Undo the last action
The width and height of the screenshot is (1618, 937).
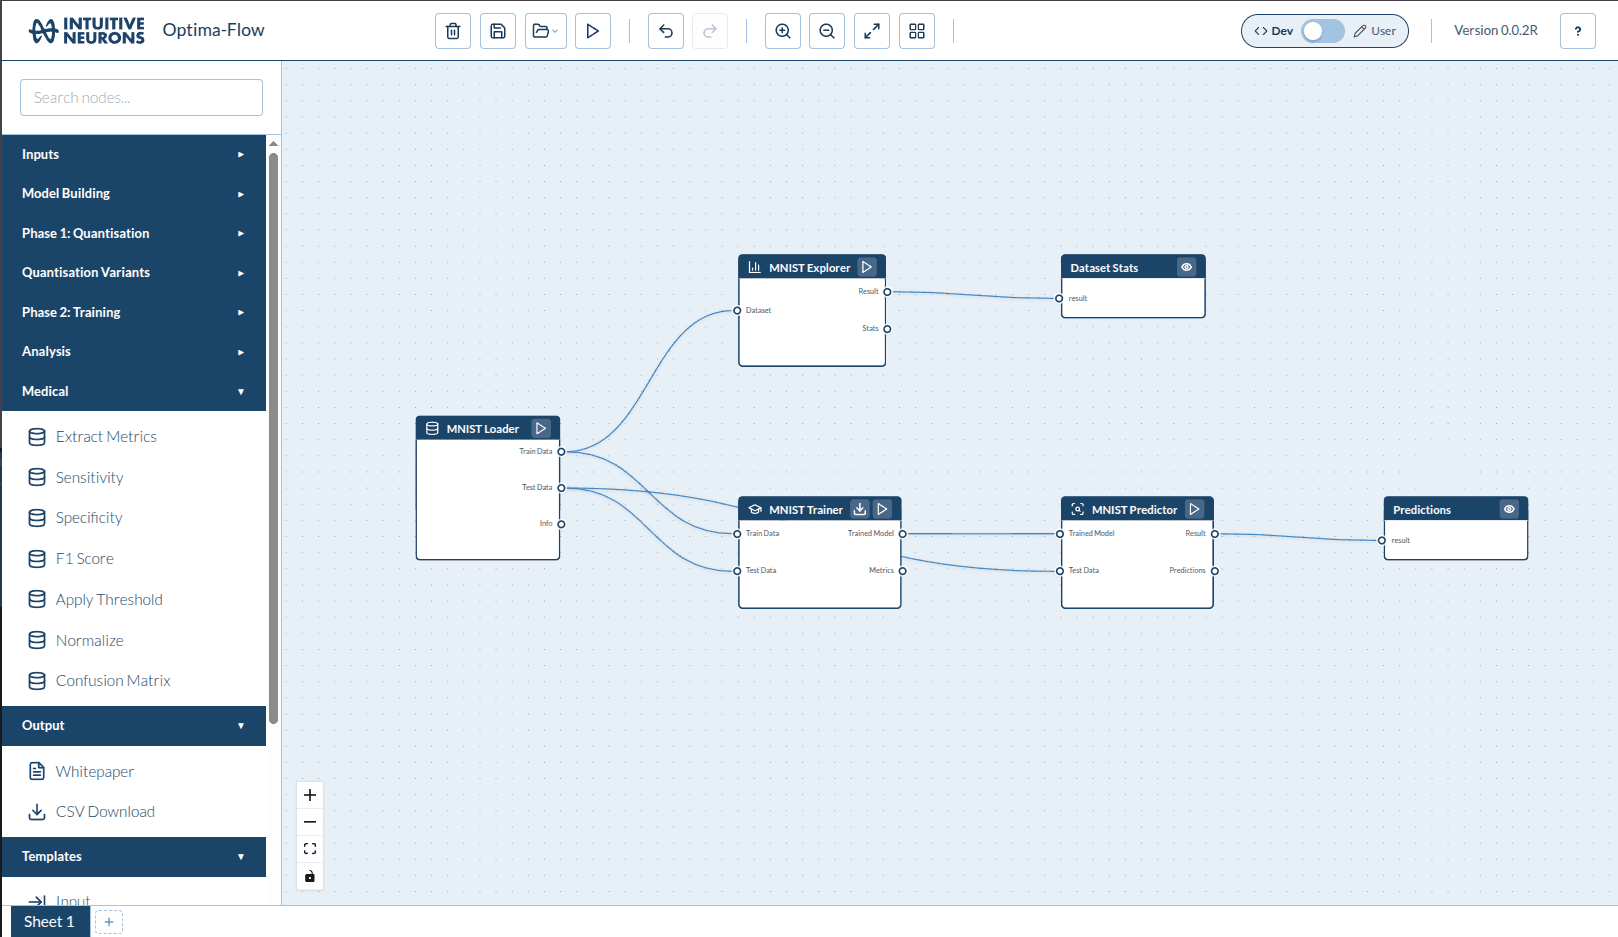point(666,31)
